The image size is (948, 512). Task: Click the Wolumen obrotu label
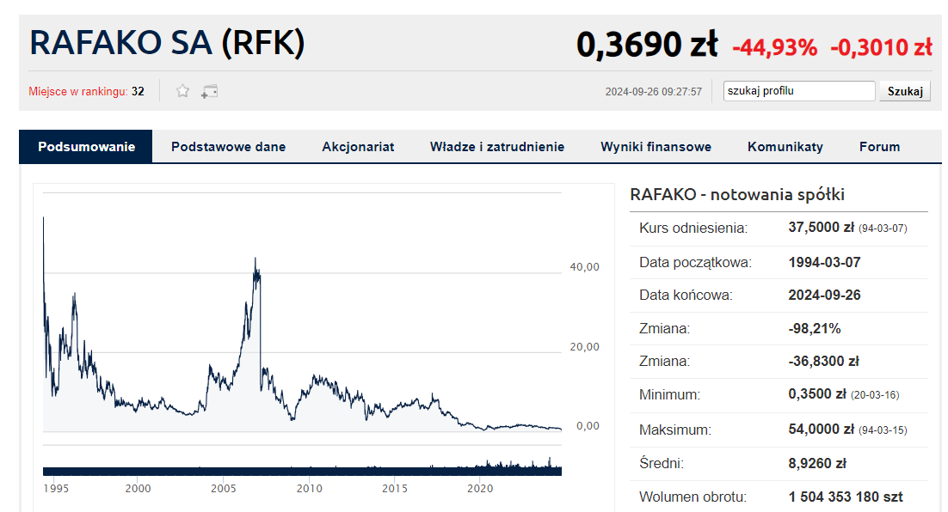point(693,497)
